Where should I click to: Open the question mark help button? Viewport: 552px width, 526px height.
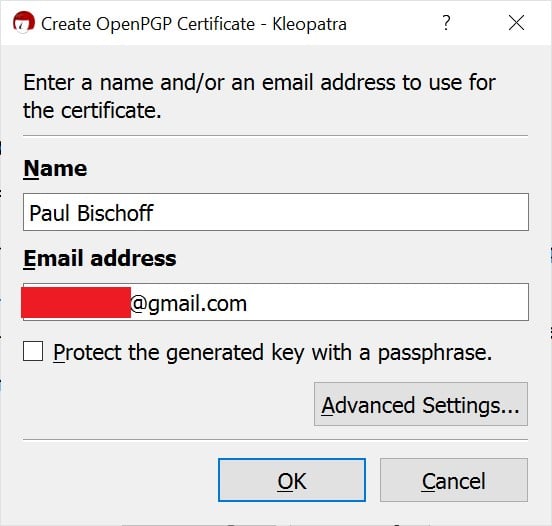pyautogui.click(x=446, y=23)
